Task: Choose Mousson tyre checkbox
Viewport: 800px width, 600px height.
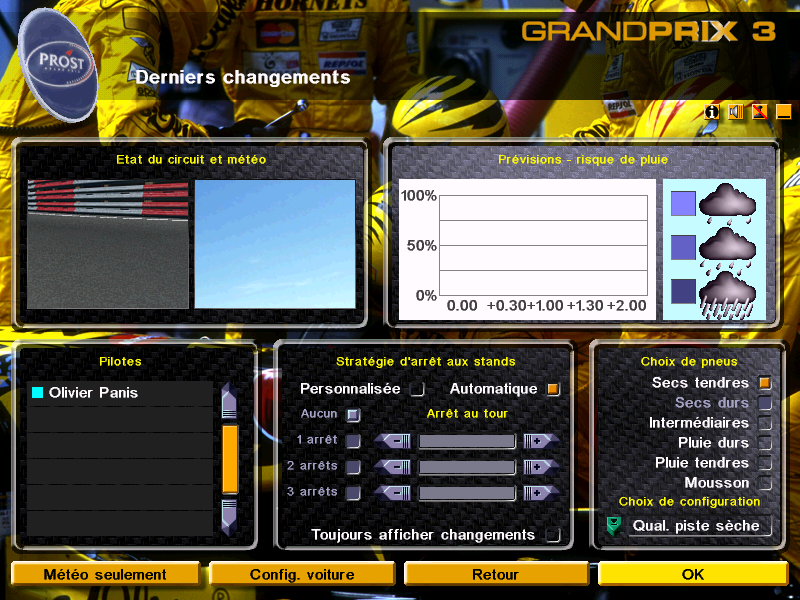Action: 764,483
